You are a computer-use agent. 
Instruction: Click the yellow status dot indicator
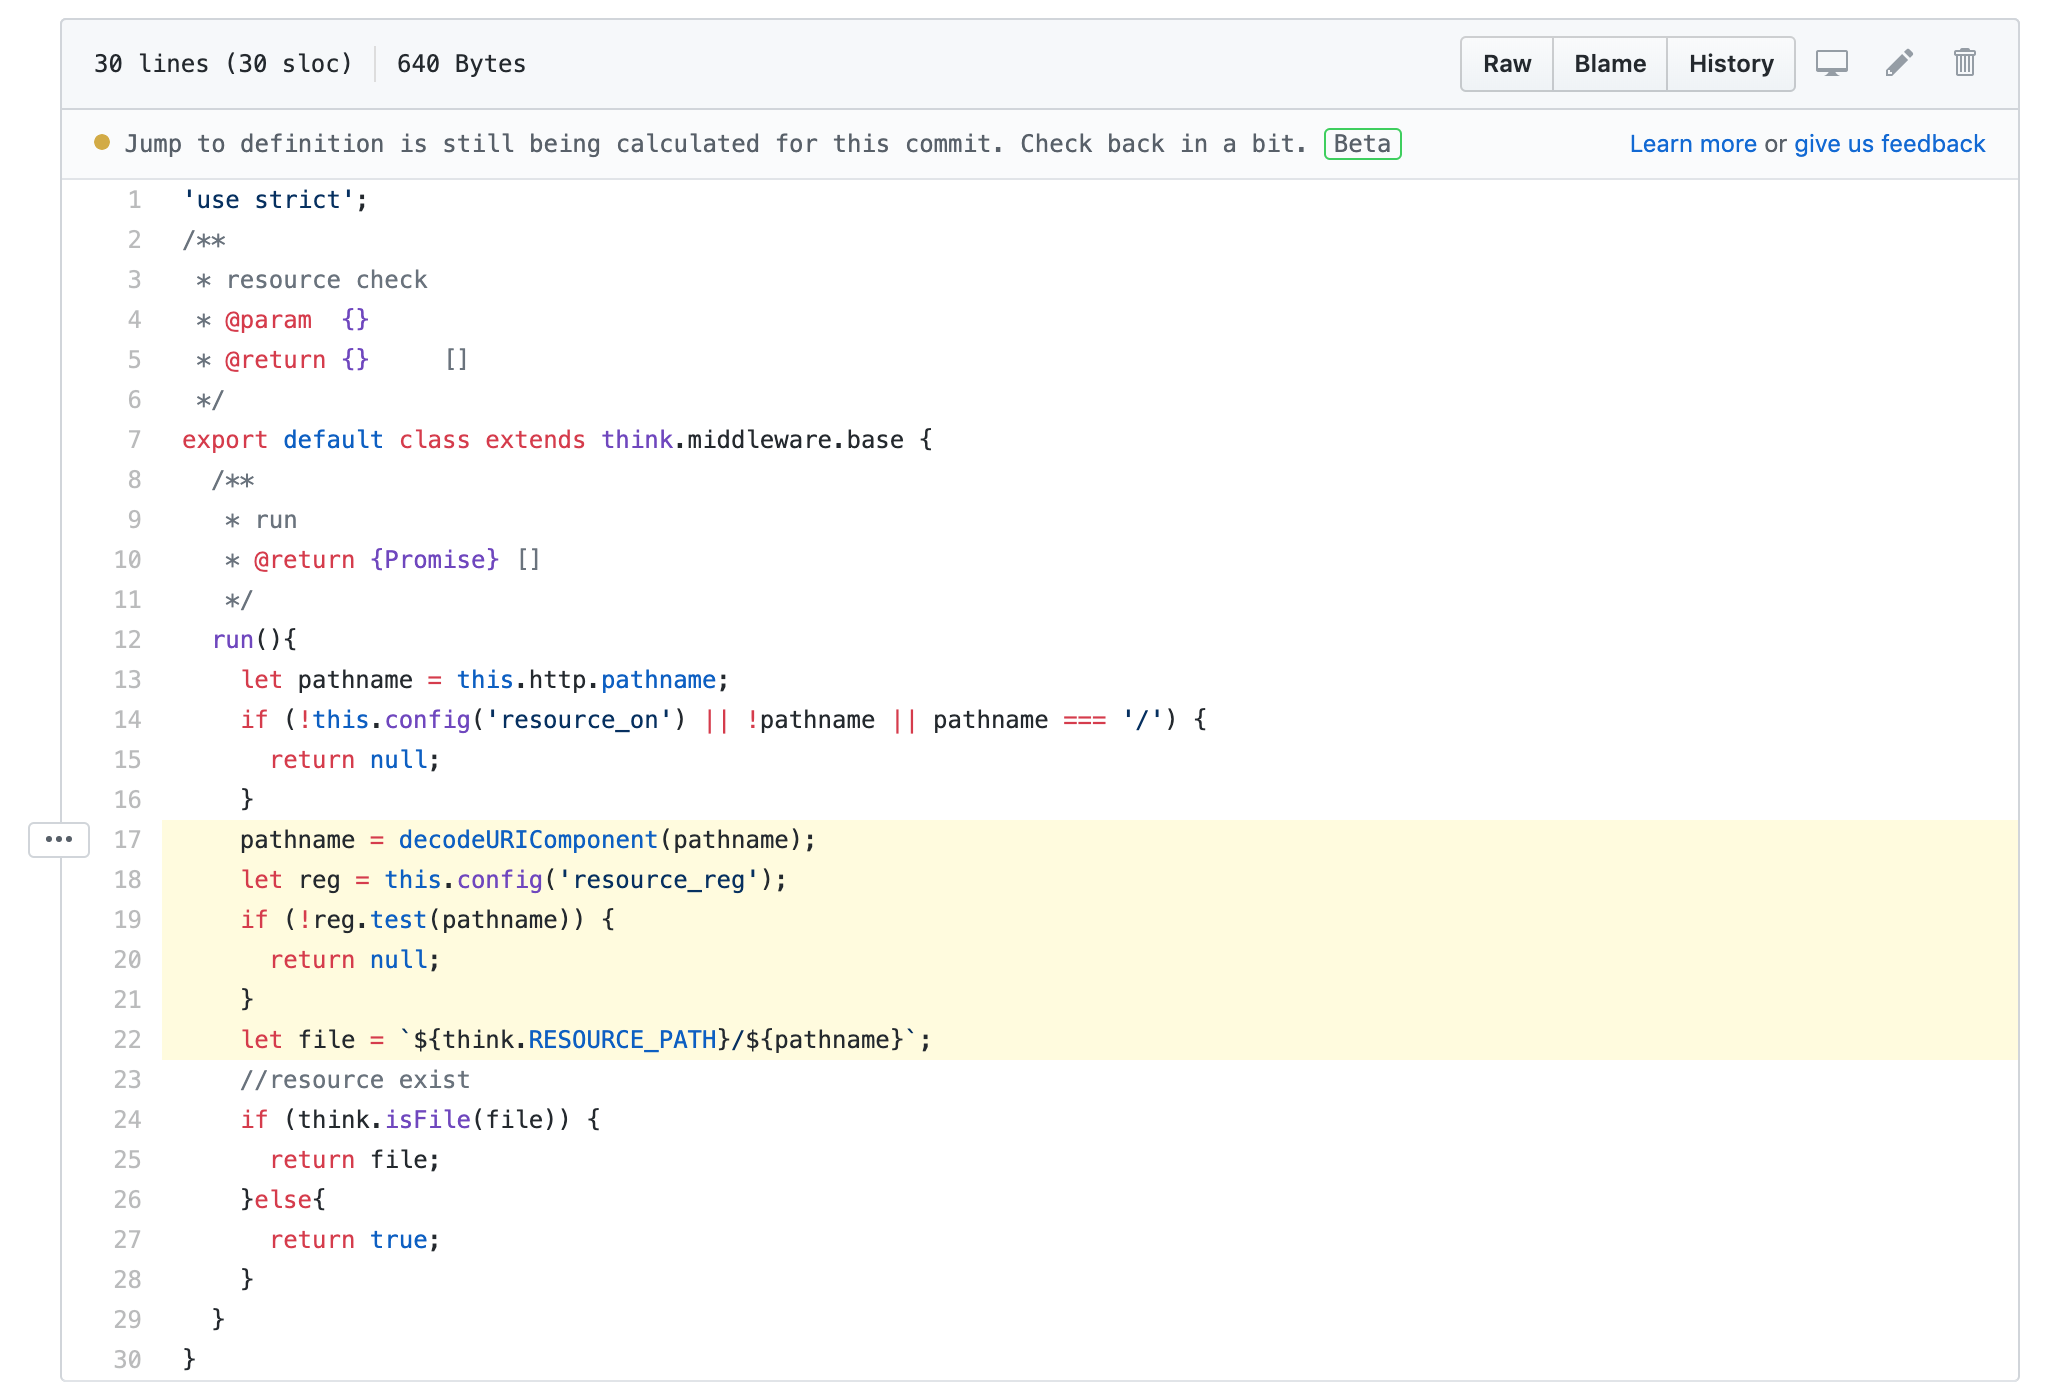tap(102, 142)
